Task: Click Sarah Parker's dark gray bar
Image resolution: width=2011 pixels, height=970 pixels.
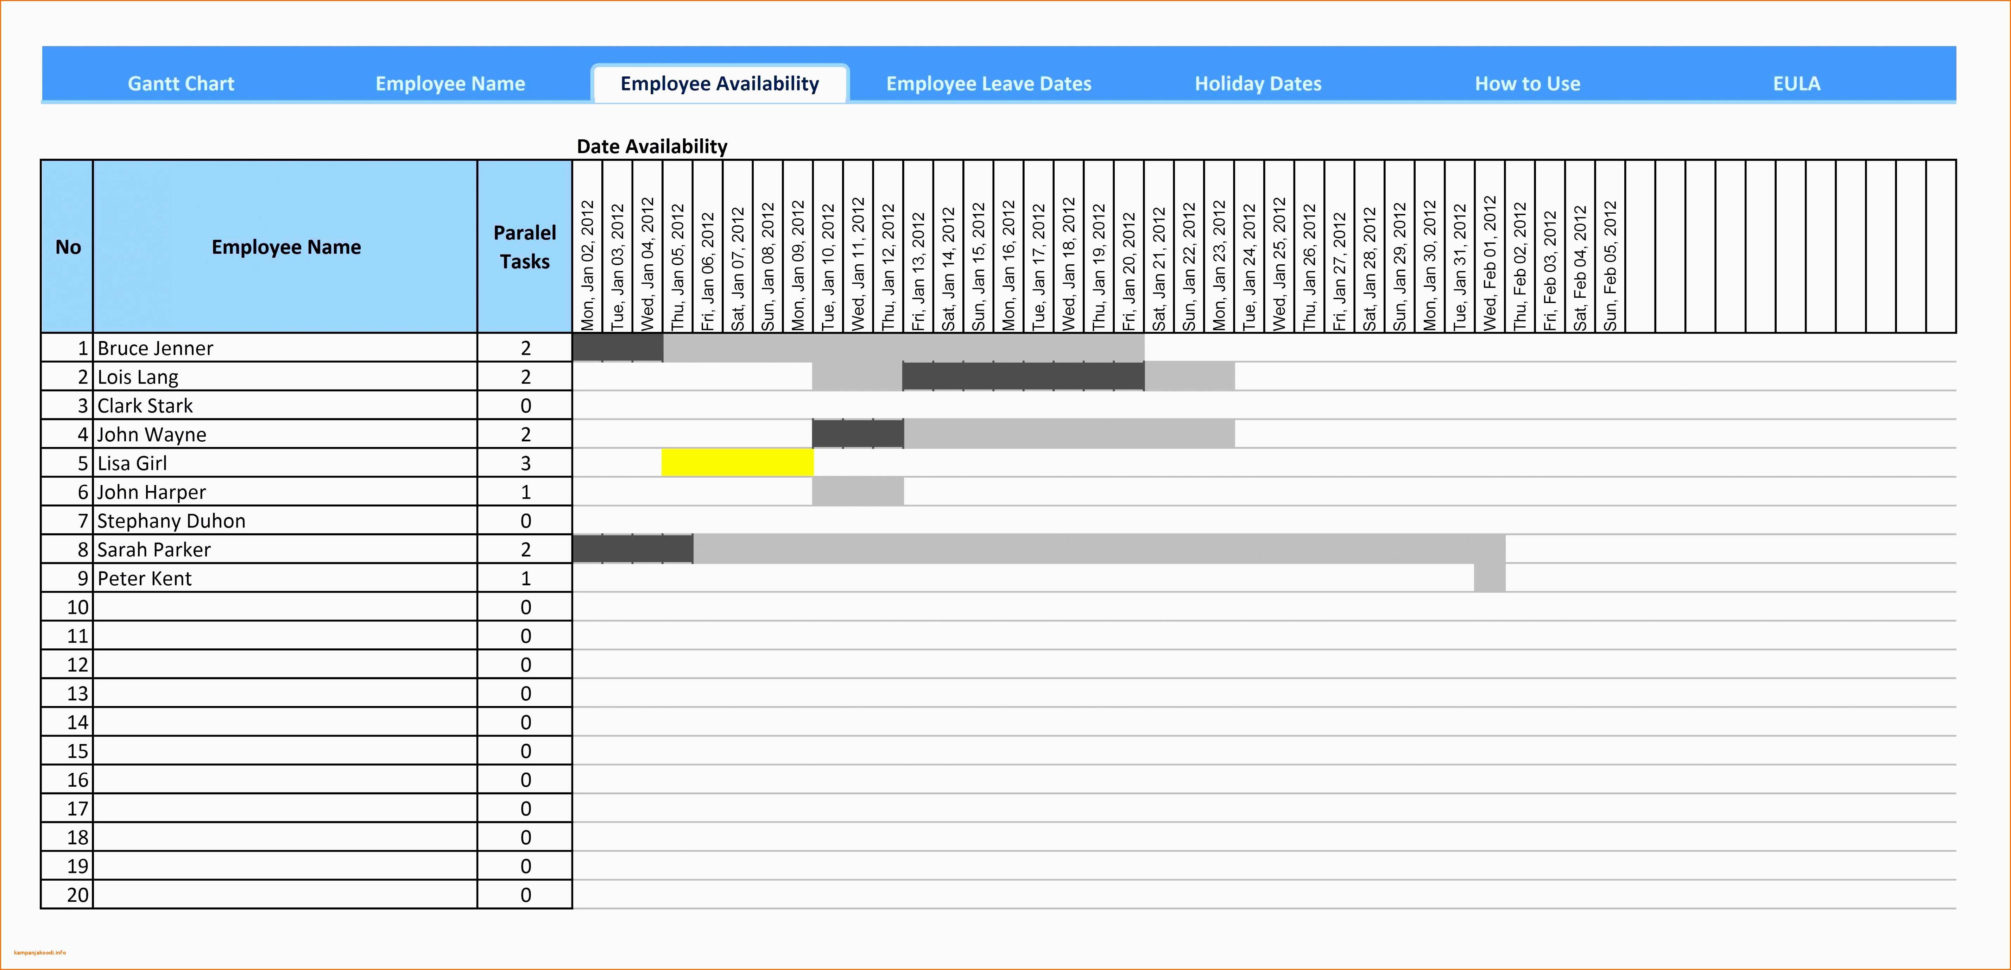Action: [x=633, y=550]
